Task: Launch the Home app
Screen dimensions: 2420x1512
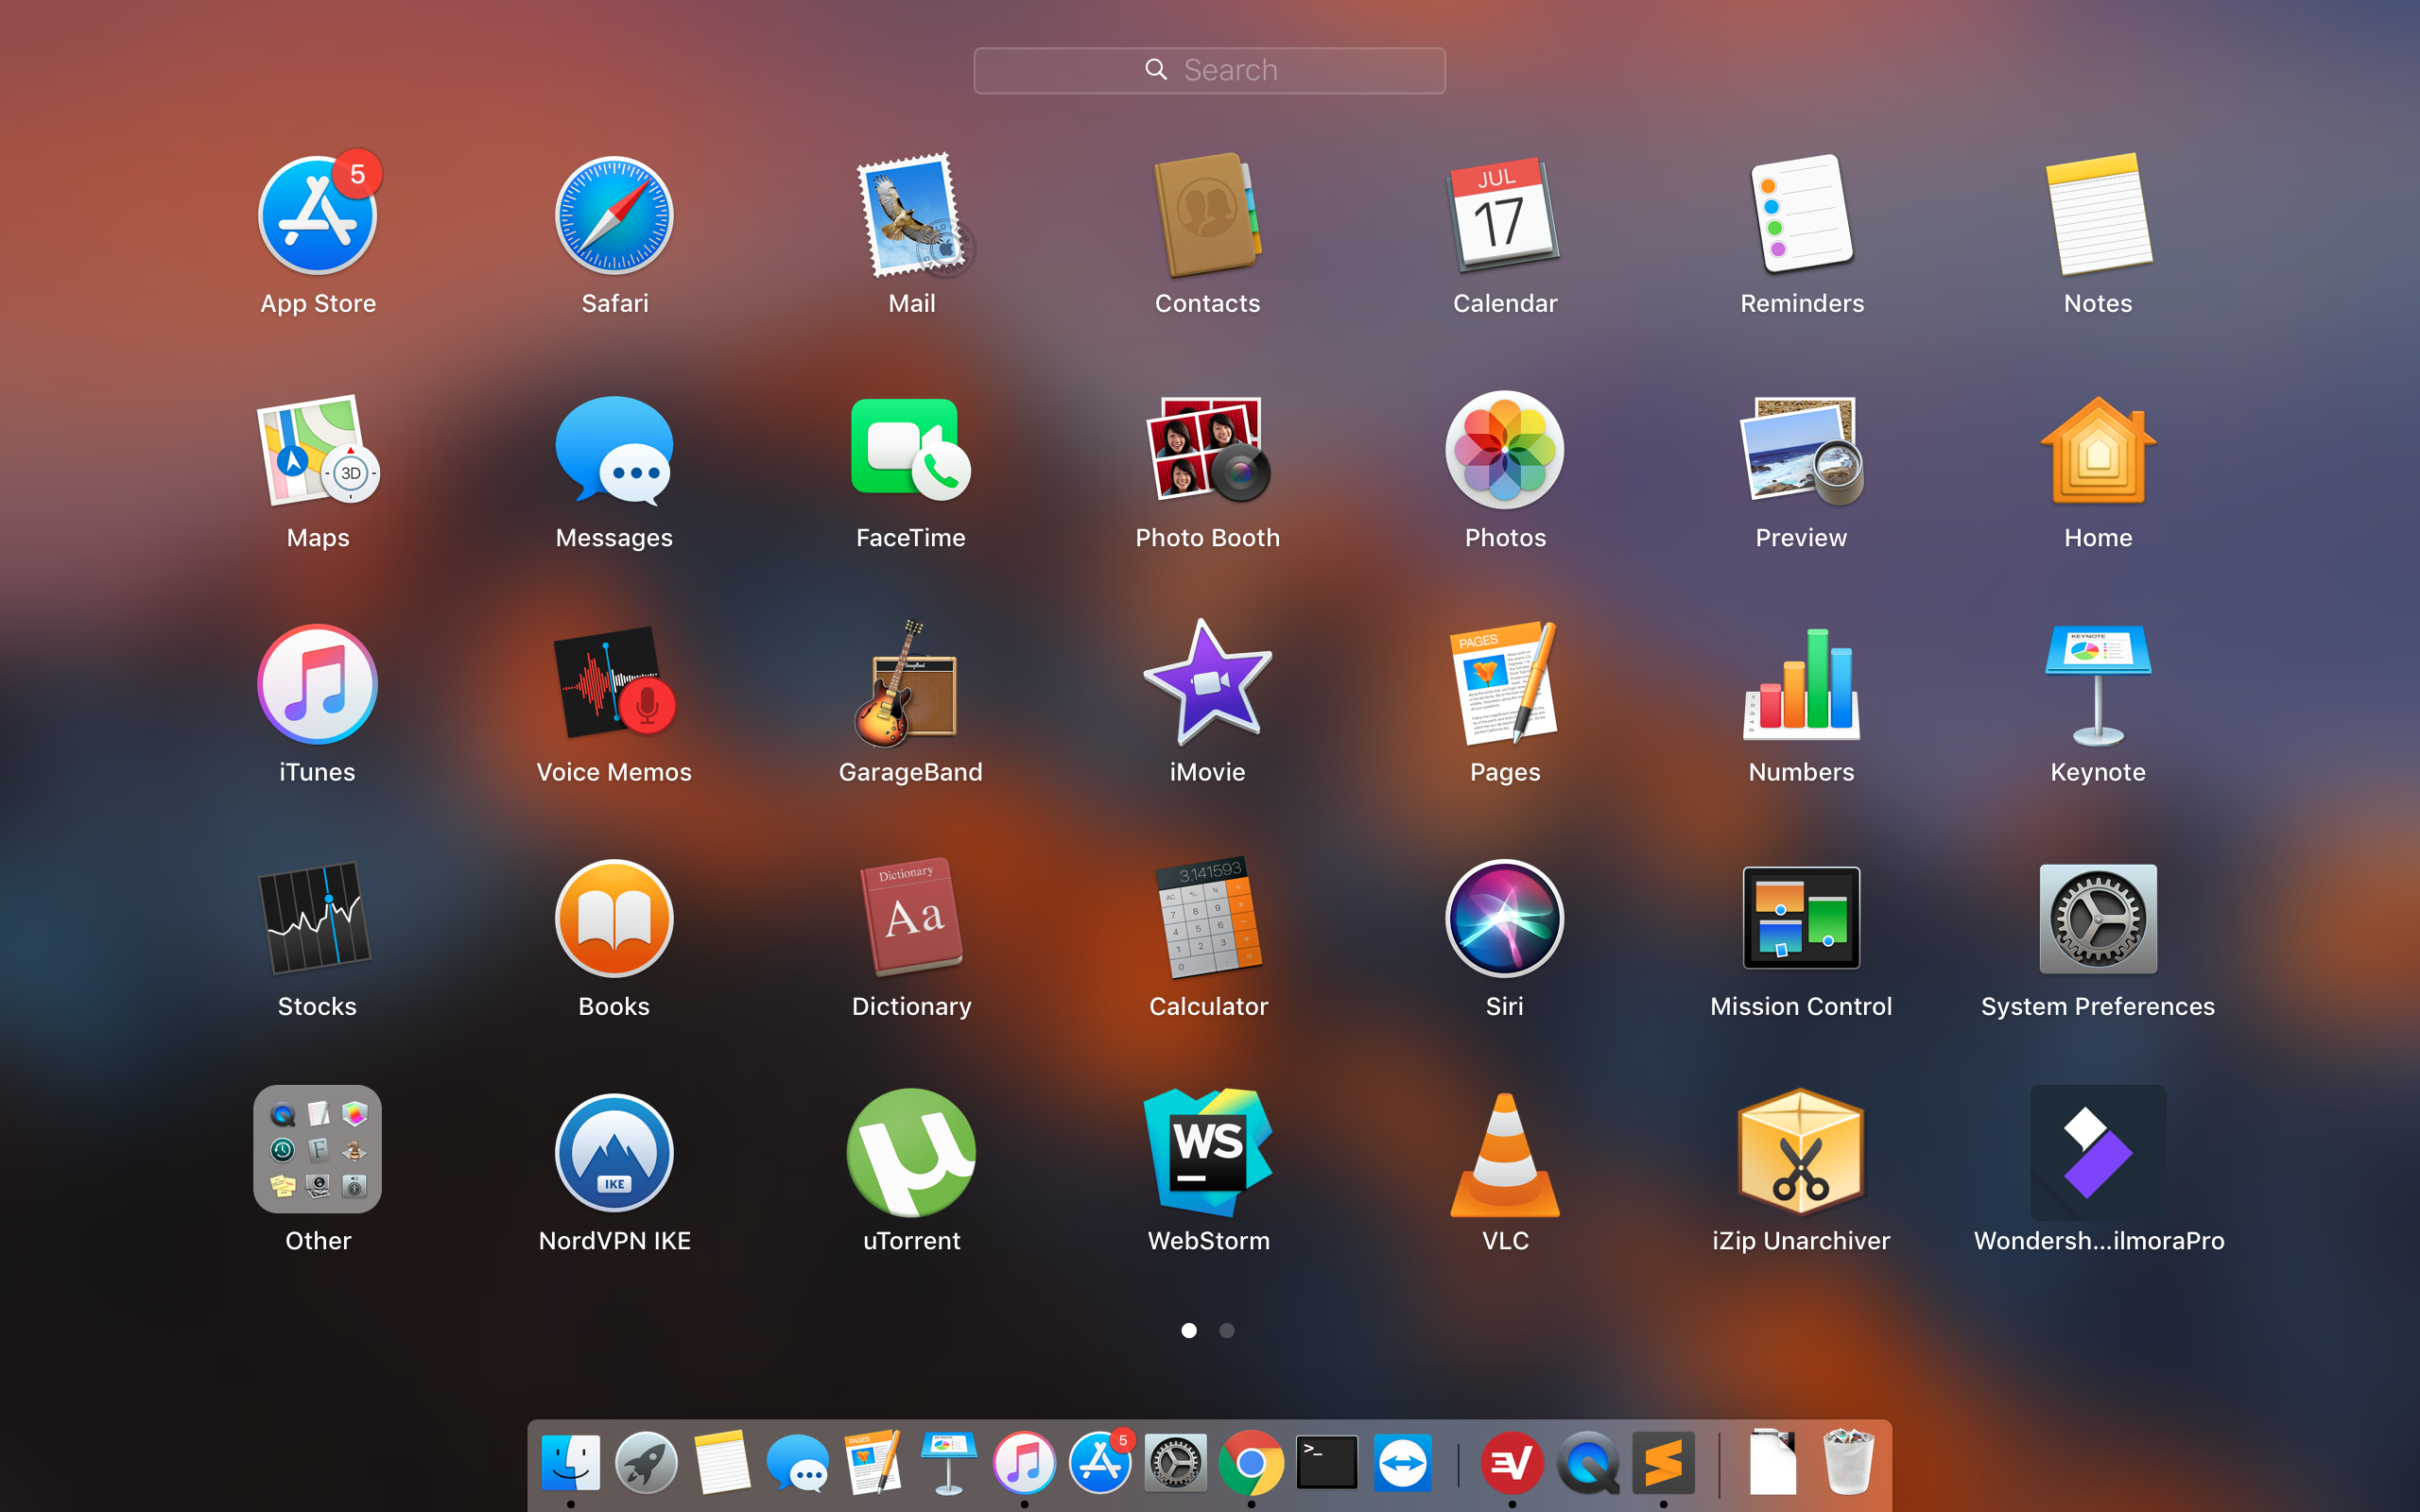Action: pyautogui.click(x=2098, y=450)
